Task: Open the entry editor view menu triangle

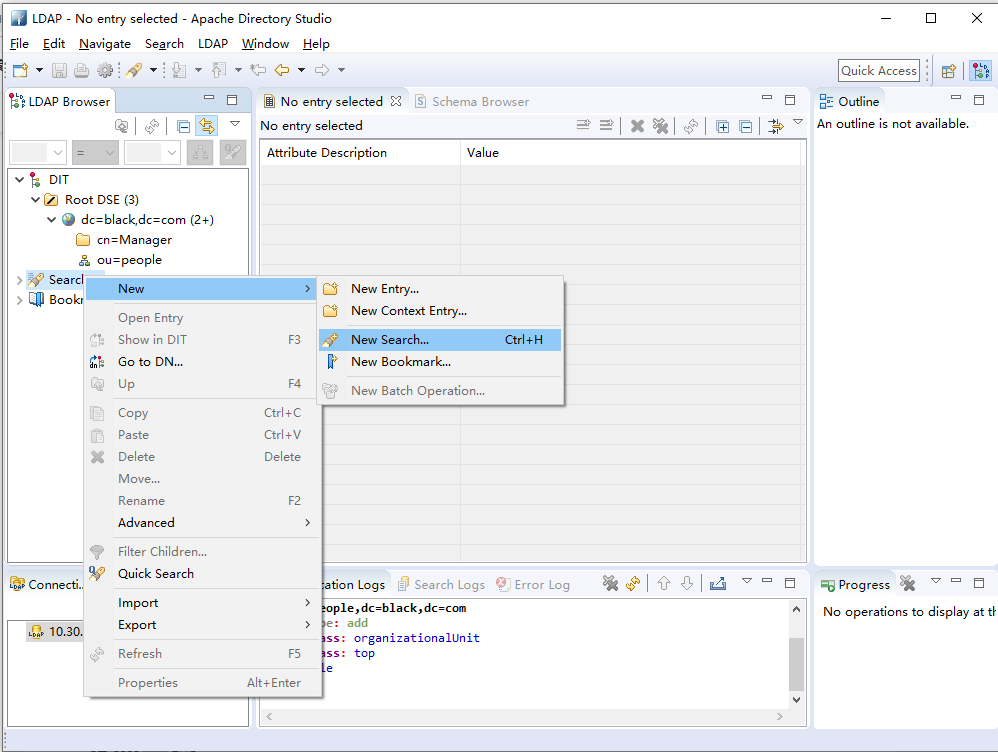Action: click(x=798, y=122)
